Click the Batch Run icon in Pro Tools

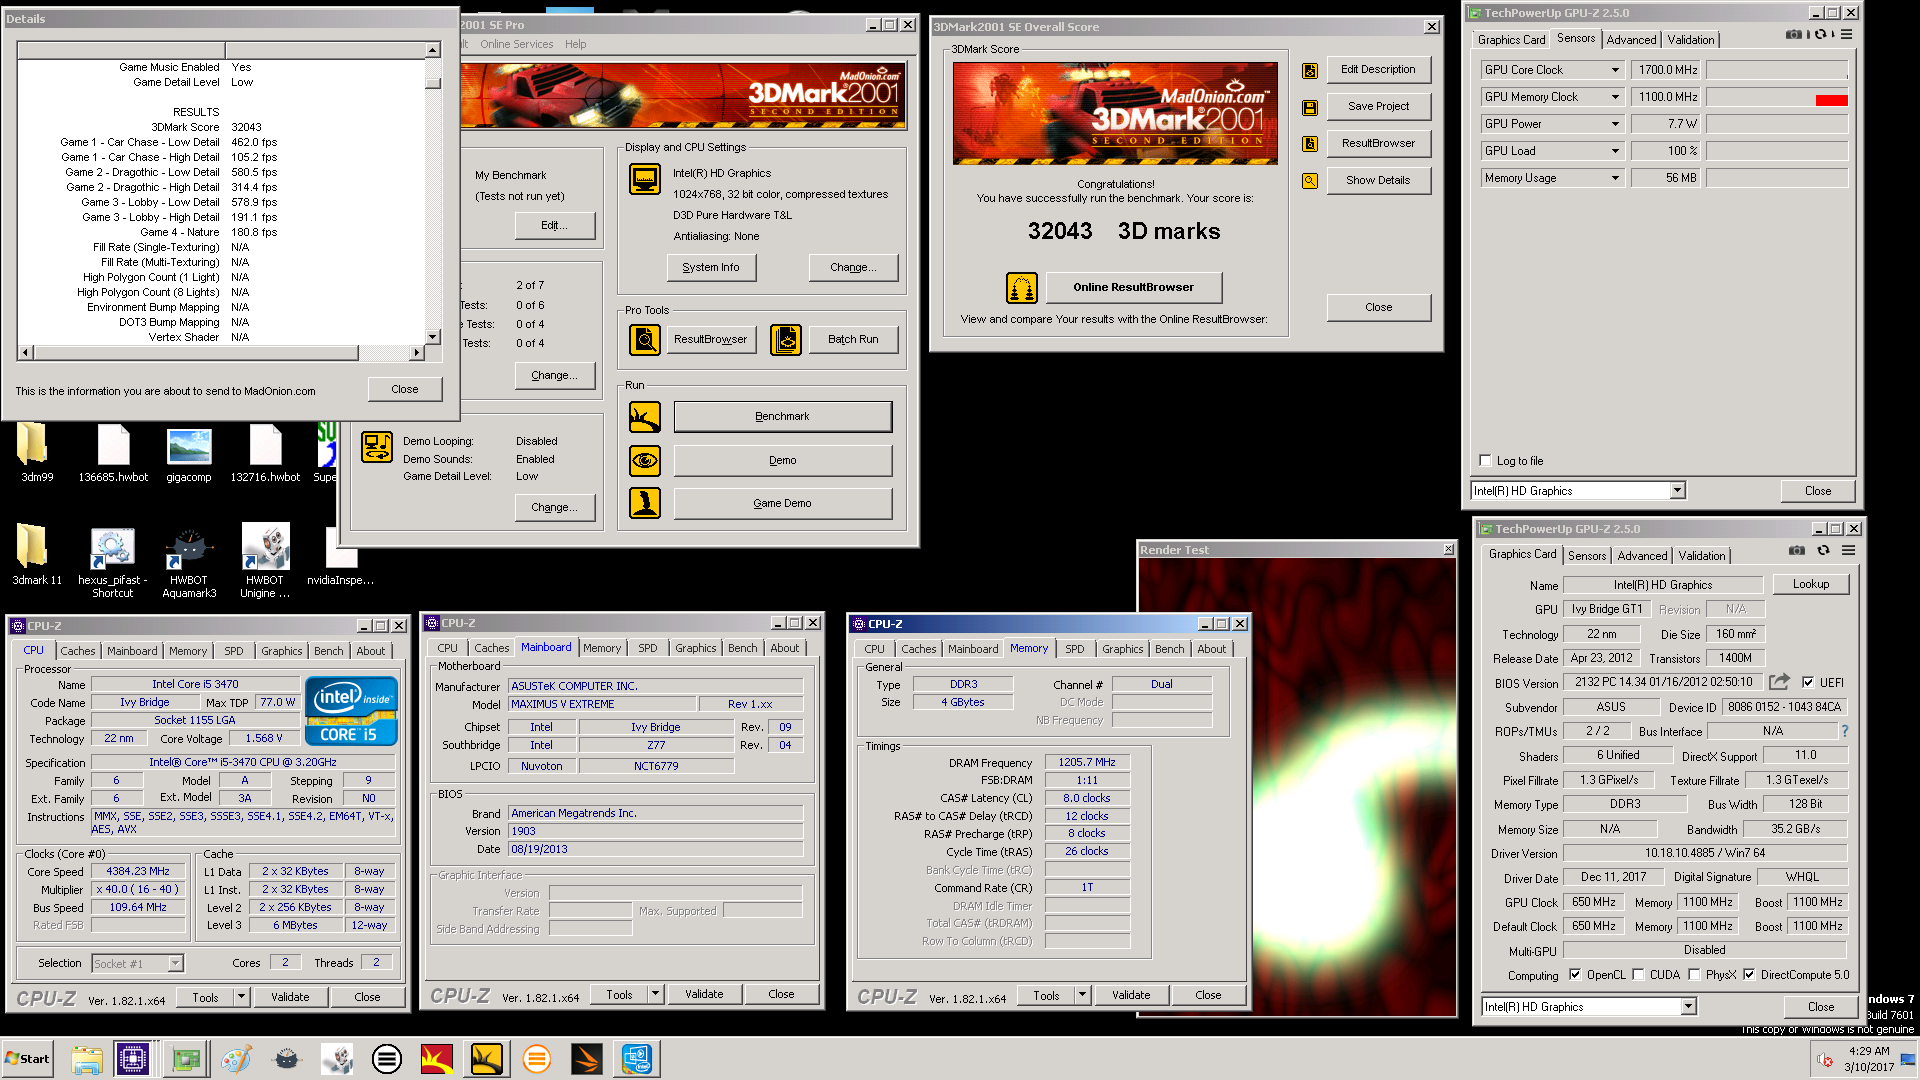tap(786, 340)
